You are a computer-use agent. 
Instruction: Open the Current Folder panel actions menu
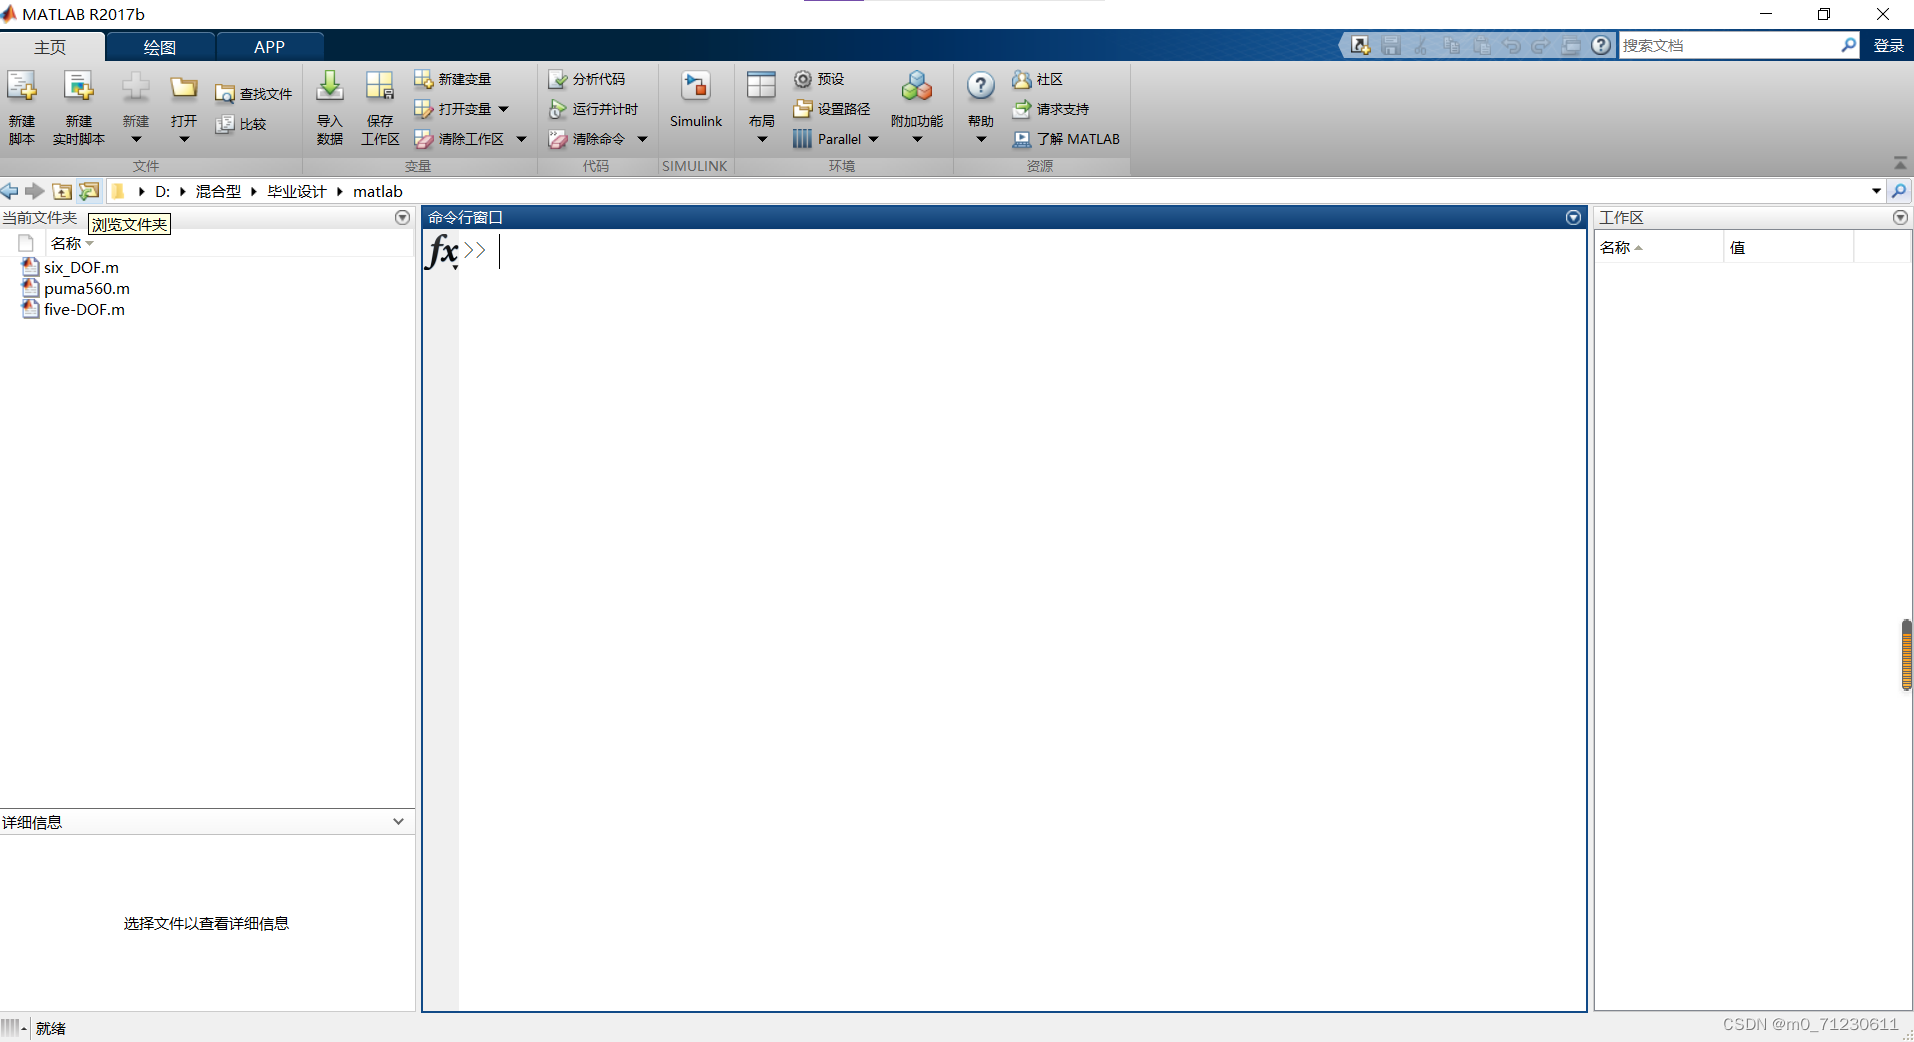(x=402, y=218)
